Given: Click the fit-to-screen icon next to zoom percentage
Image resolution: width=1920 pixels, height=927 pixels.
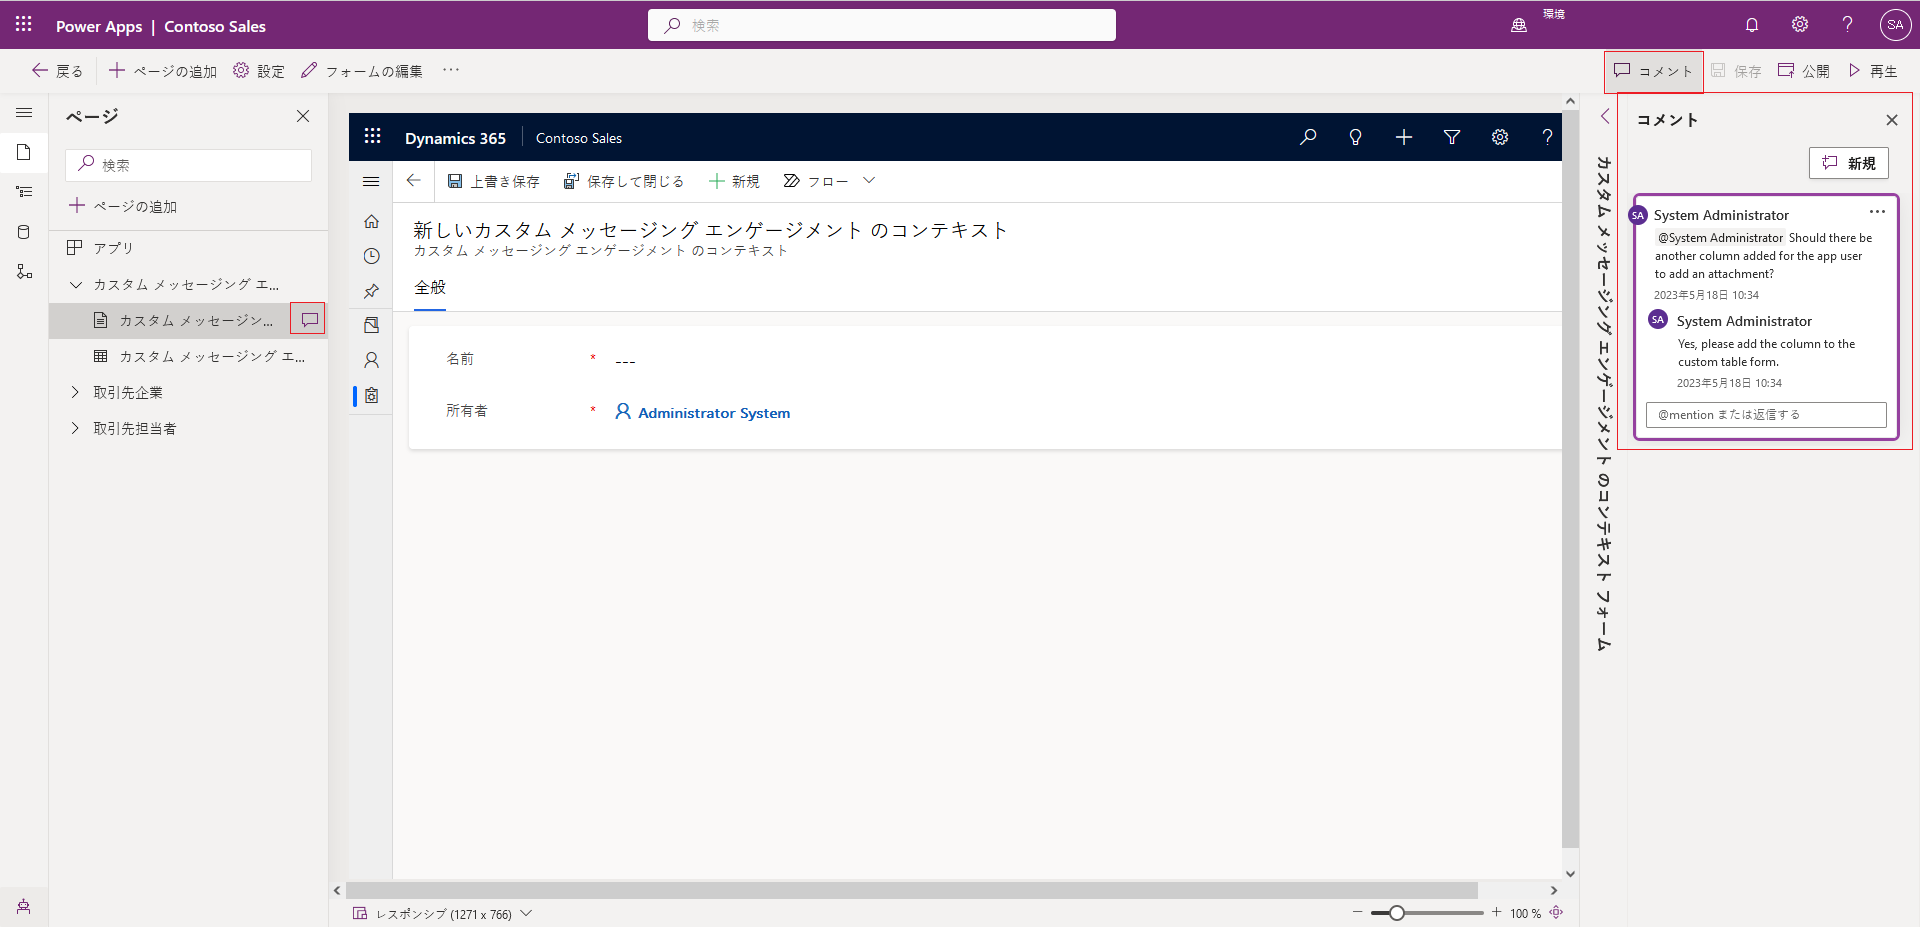Looking at the screenshot, I should click(1556, 913).
